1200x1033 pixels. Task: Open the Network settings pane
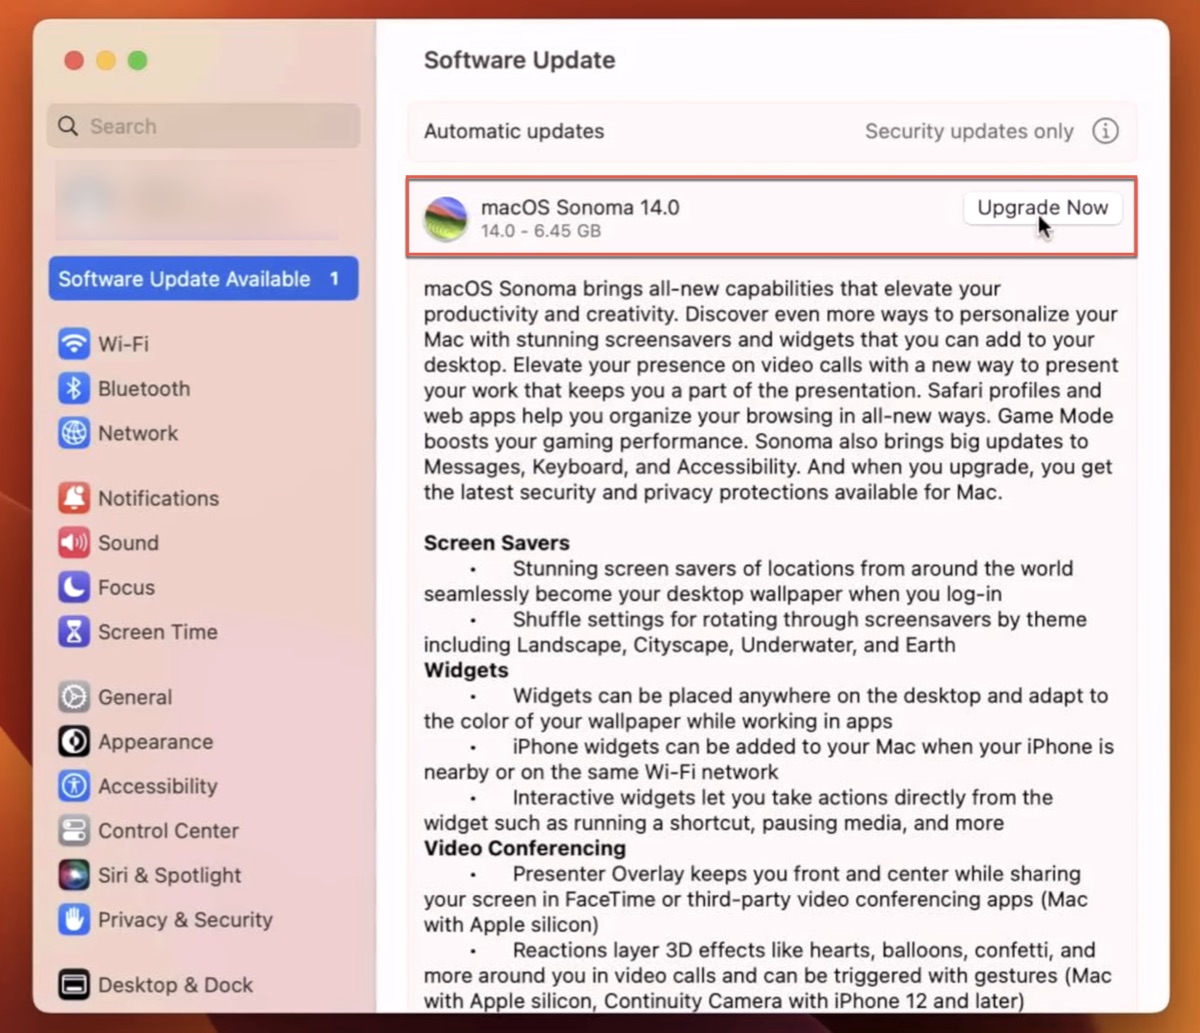pos(203,433)
